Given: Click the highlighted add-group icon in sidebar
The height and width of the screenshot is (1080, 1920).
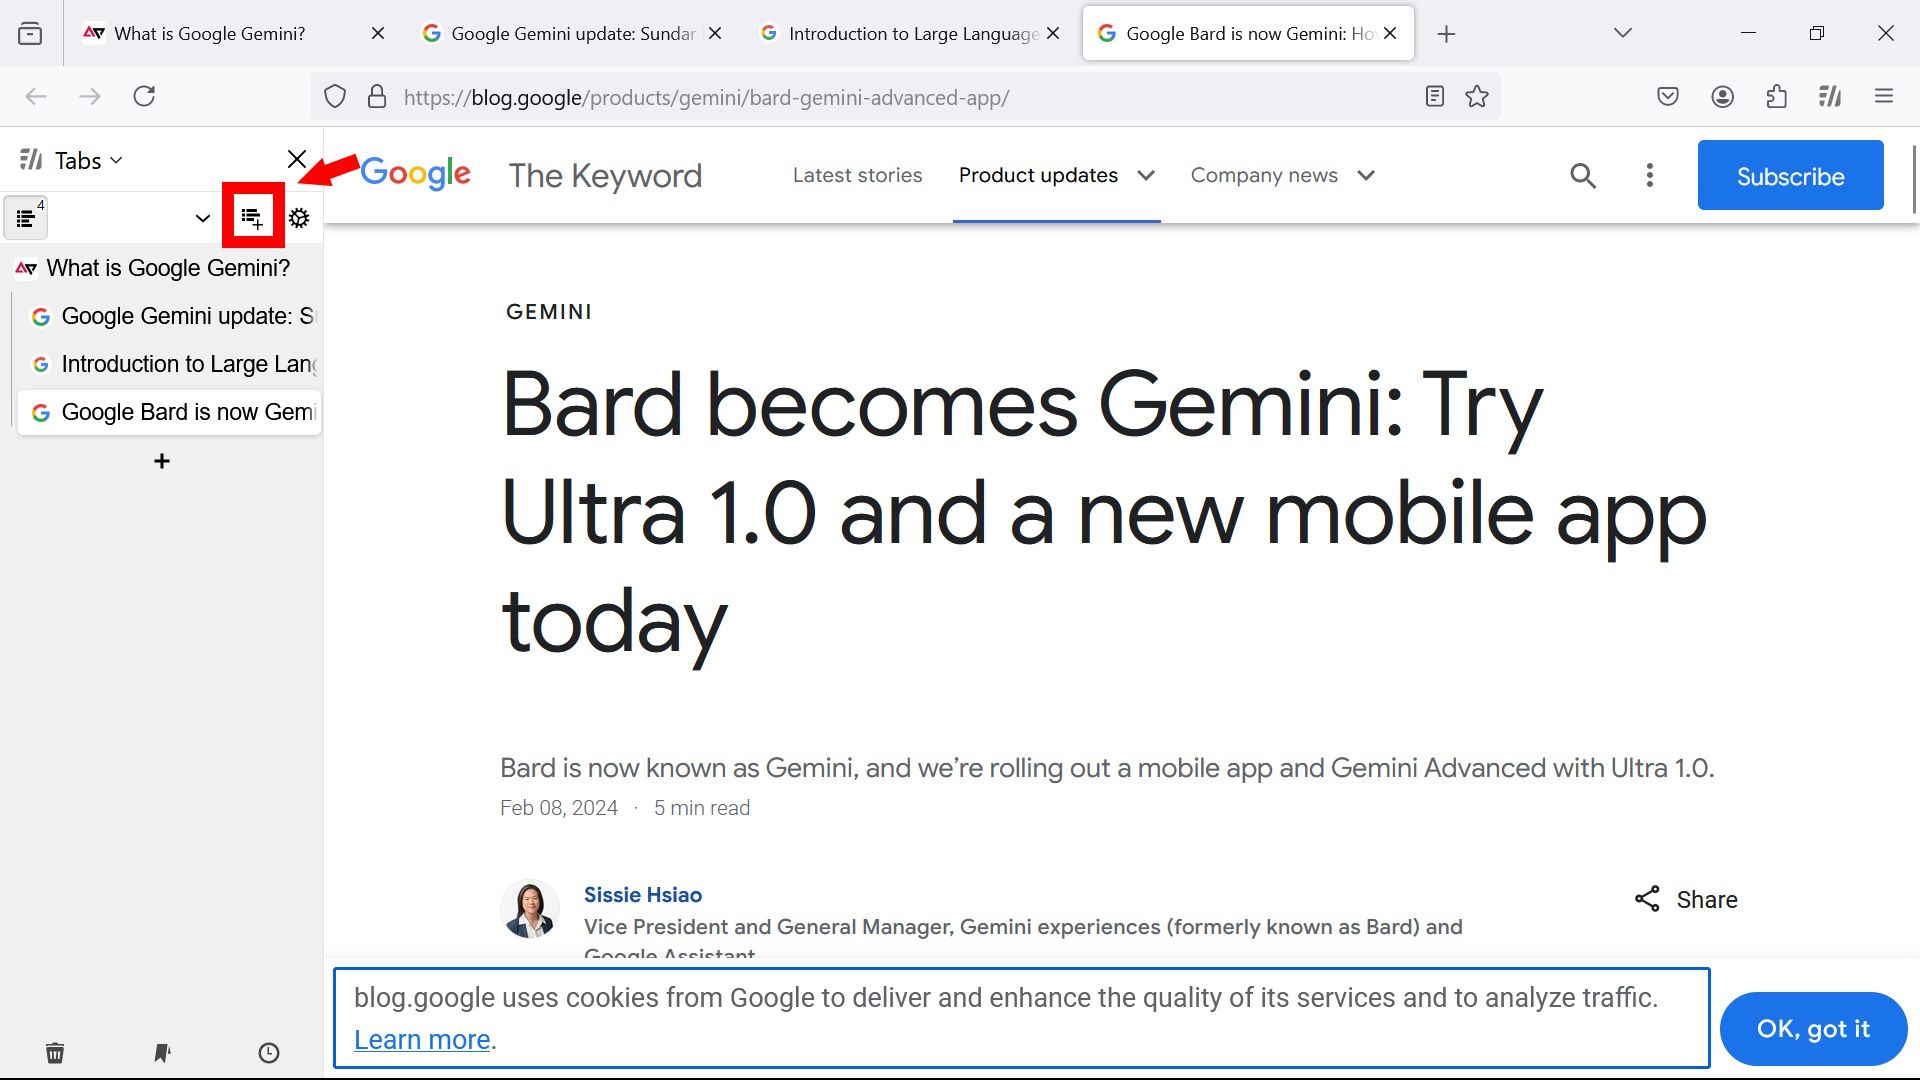Looking at the screenshot, I should [x=252, y=216].
